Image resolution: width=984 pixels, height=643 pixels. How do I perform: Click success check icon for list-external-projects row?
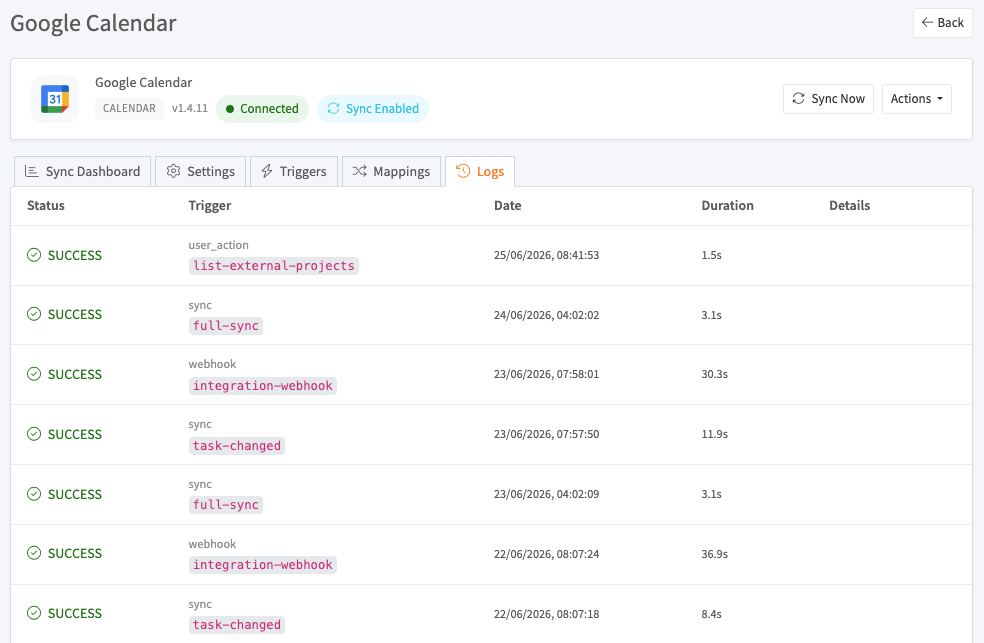pos(34,255)
